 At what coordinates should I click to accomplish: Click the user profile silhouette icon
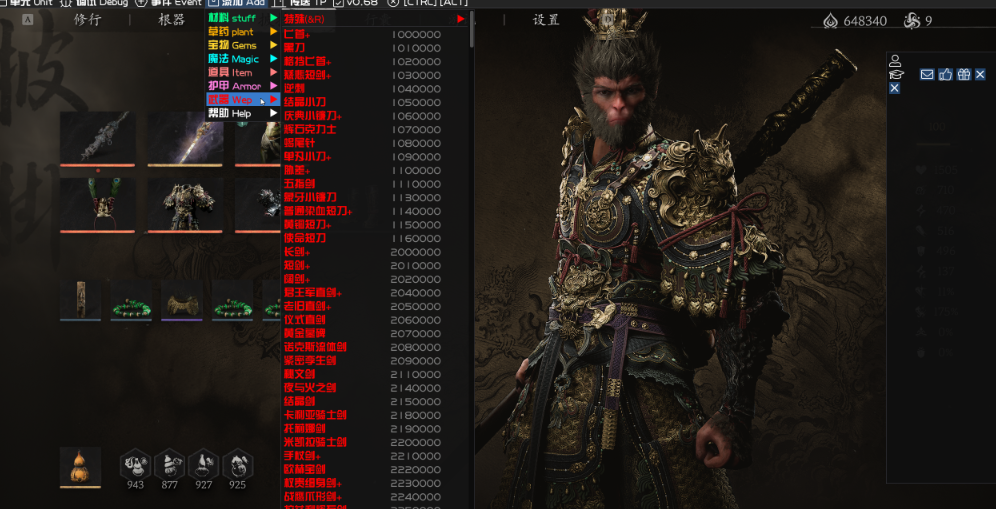[x=895, y=61]
